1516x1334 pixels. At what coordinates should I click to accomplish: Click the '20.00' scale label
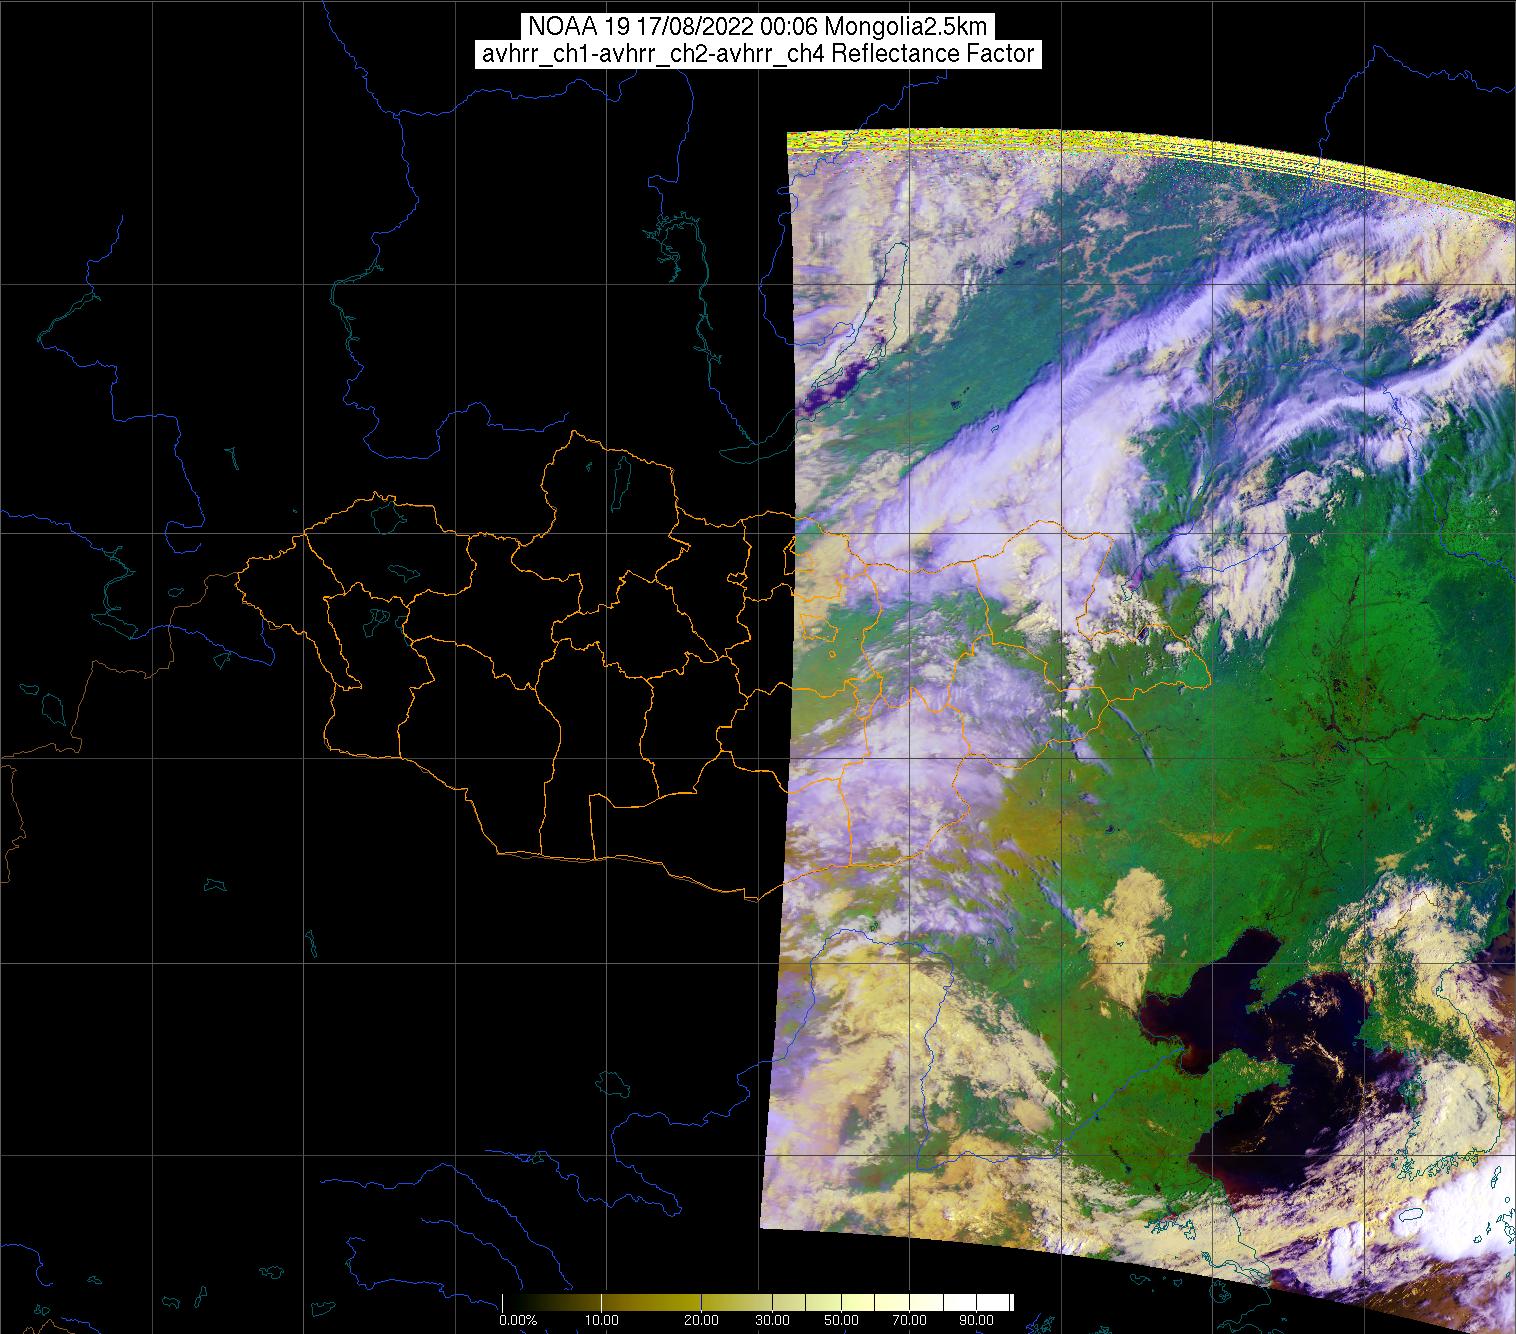pyautogui.click(x=703, y=1322)
